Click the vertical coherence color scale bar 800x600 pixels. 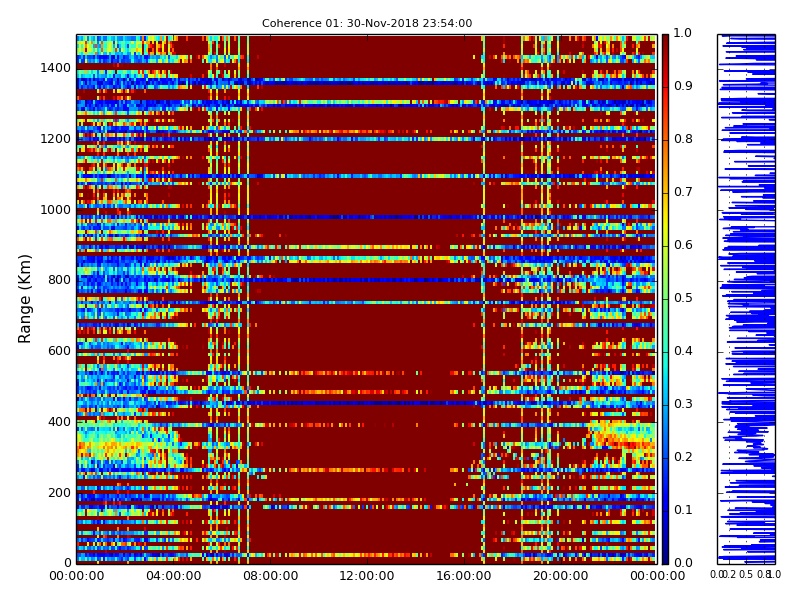665,299
